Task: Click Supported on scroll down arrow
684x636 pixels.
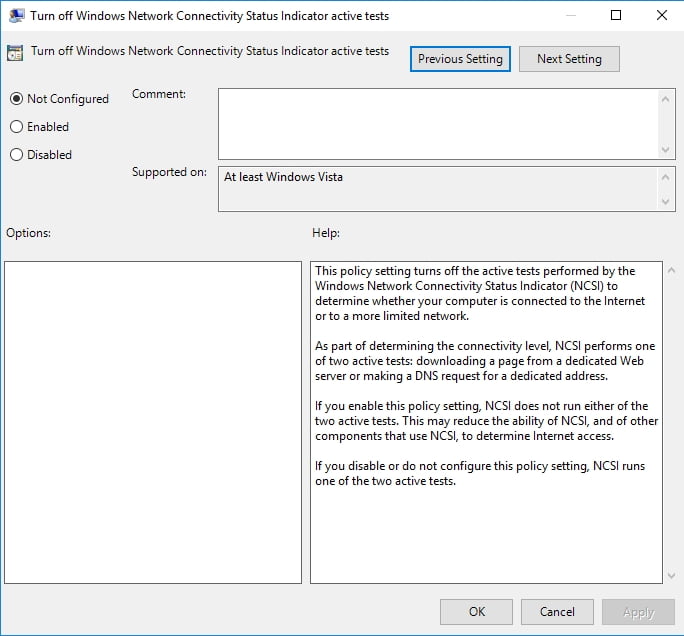Action: (x=665, y=201)
